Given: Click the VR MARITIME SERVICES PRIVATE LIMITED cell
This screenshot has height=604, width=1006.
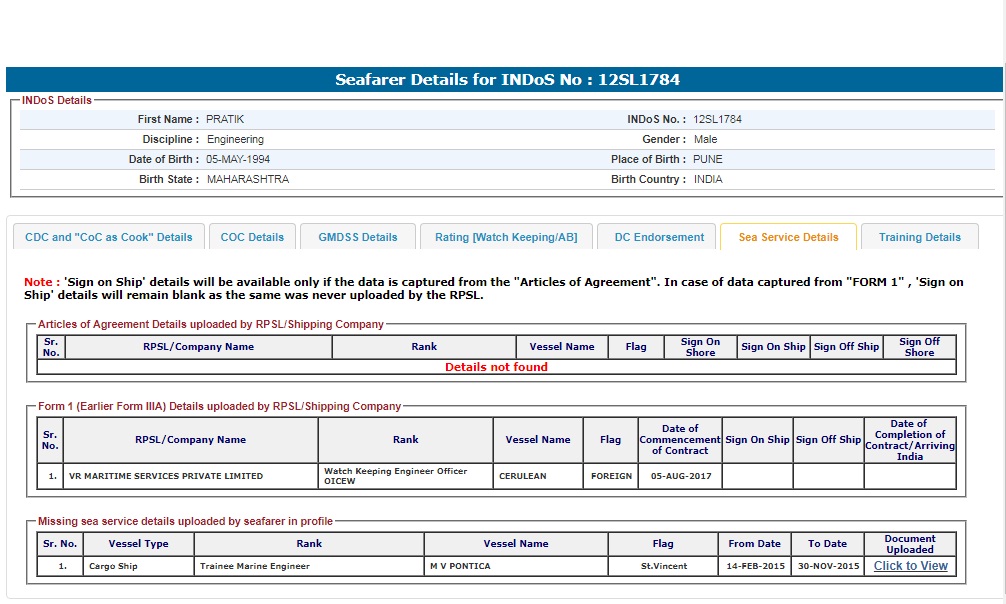Looking at the screenshot, I should coord(166,476).
